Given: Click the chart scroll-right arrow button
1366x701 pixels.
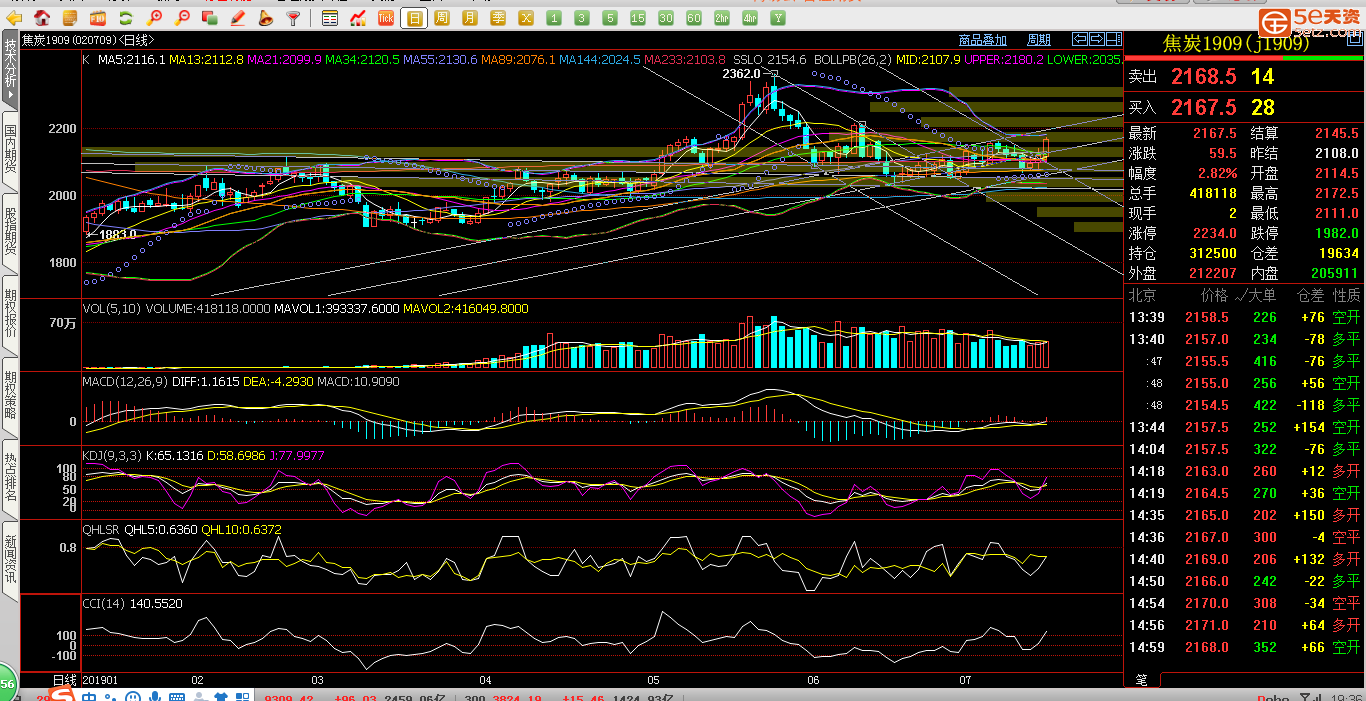Looking at the screenshot, I should pos(1096,39).
